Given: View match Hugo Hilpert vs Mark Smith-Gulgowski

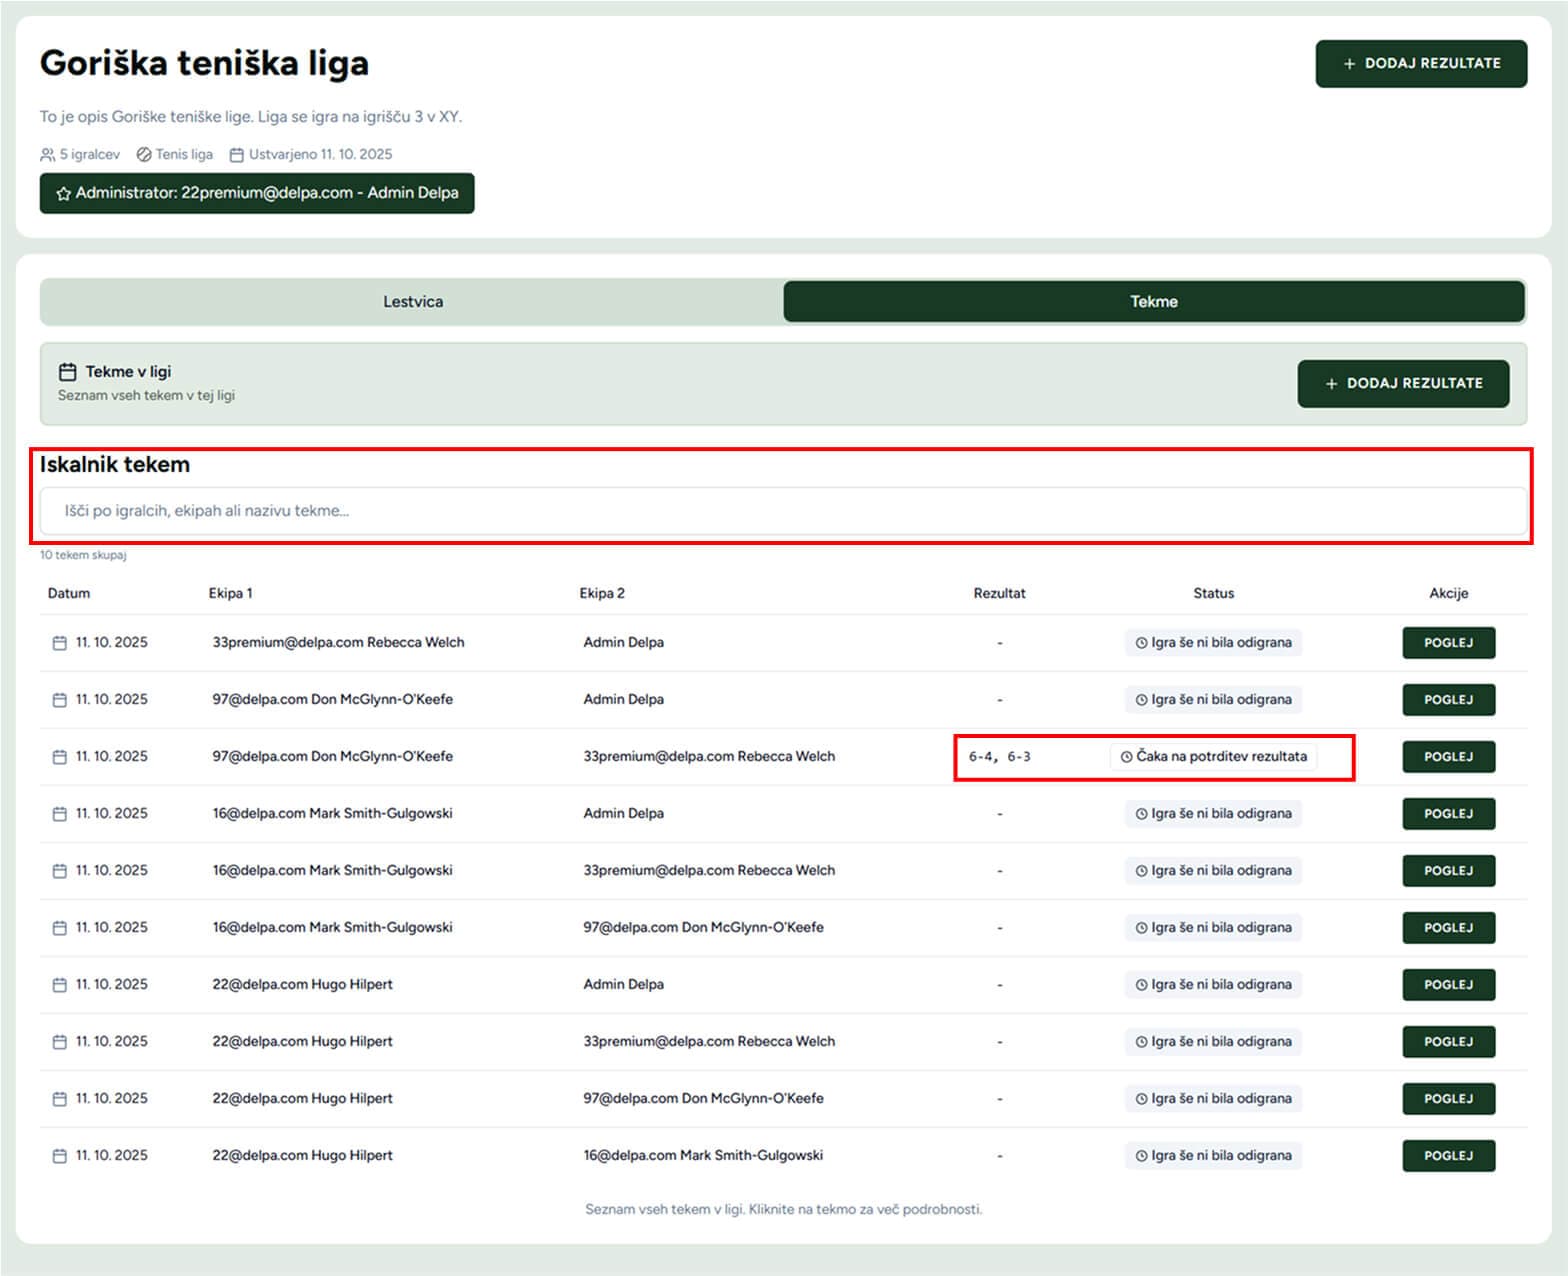Looking at the screenshot, I should click(x=1448, y=1156).
